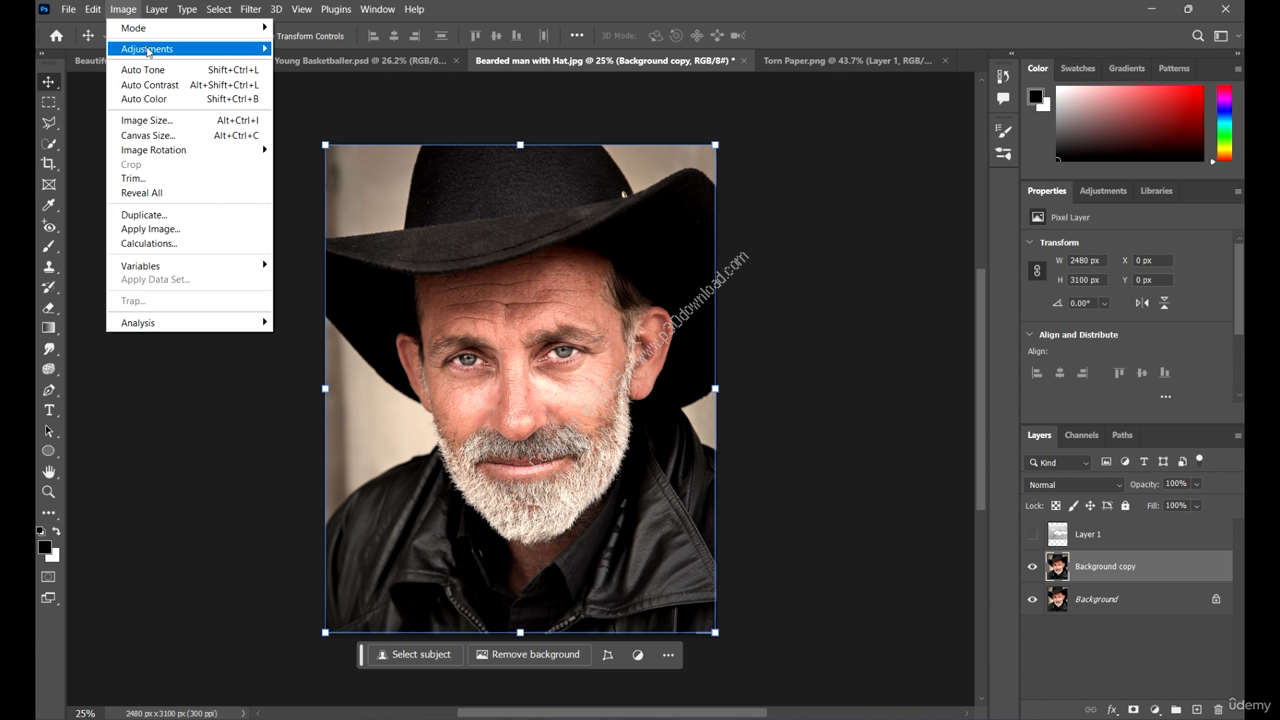Click the transform Width input field
This screenshot has width=1280, height=720.
[1088, 261]
